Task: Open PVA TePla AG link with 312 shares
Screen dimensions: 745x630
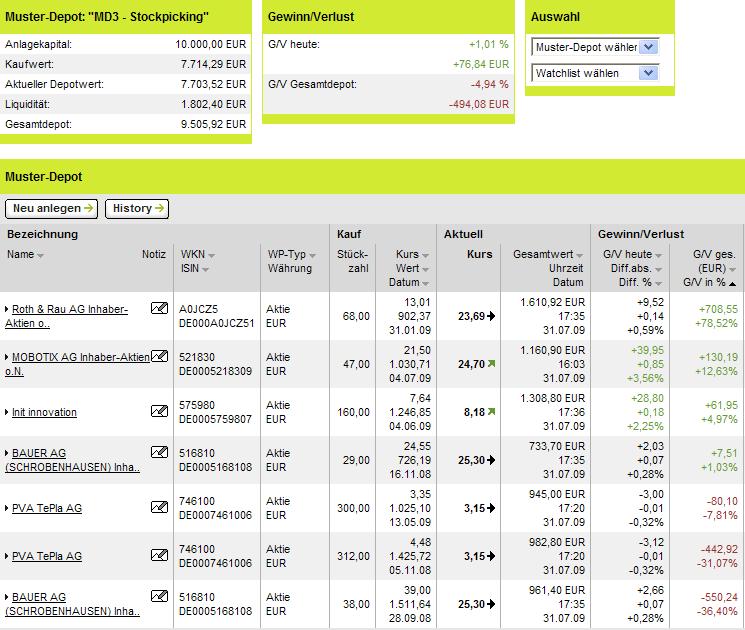Action: (x=47, y=556)
